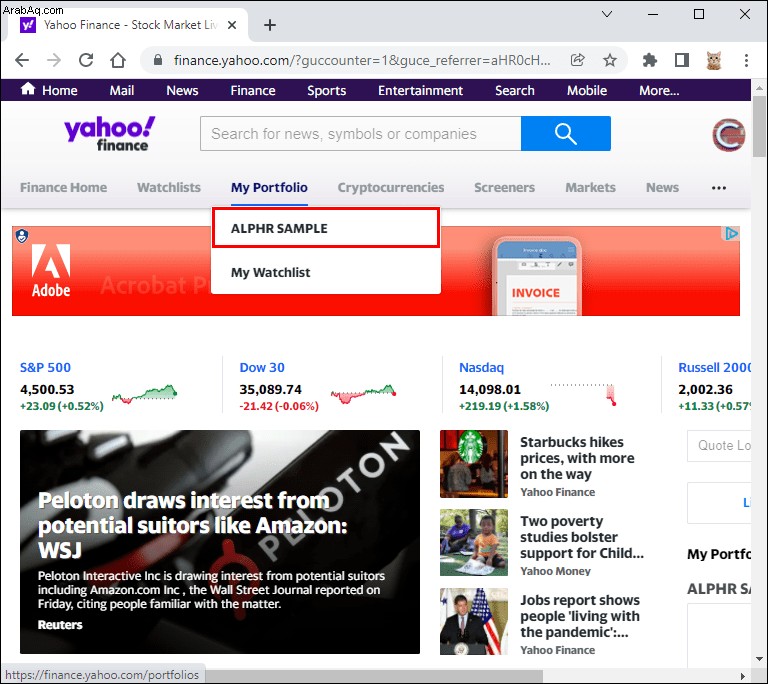Click the browser back arrow
This screenshot has width=768, height=684.
point(22,60)
